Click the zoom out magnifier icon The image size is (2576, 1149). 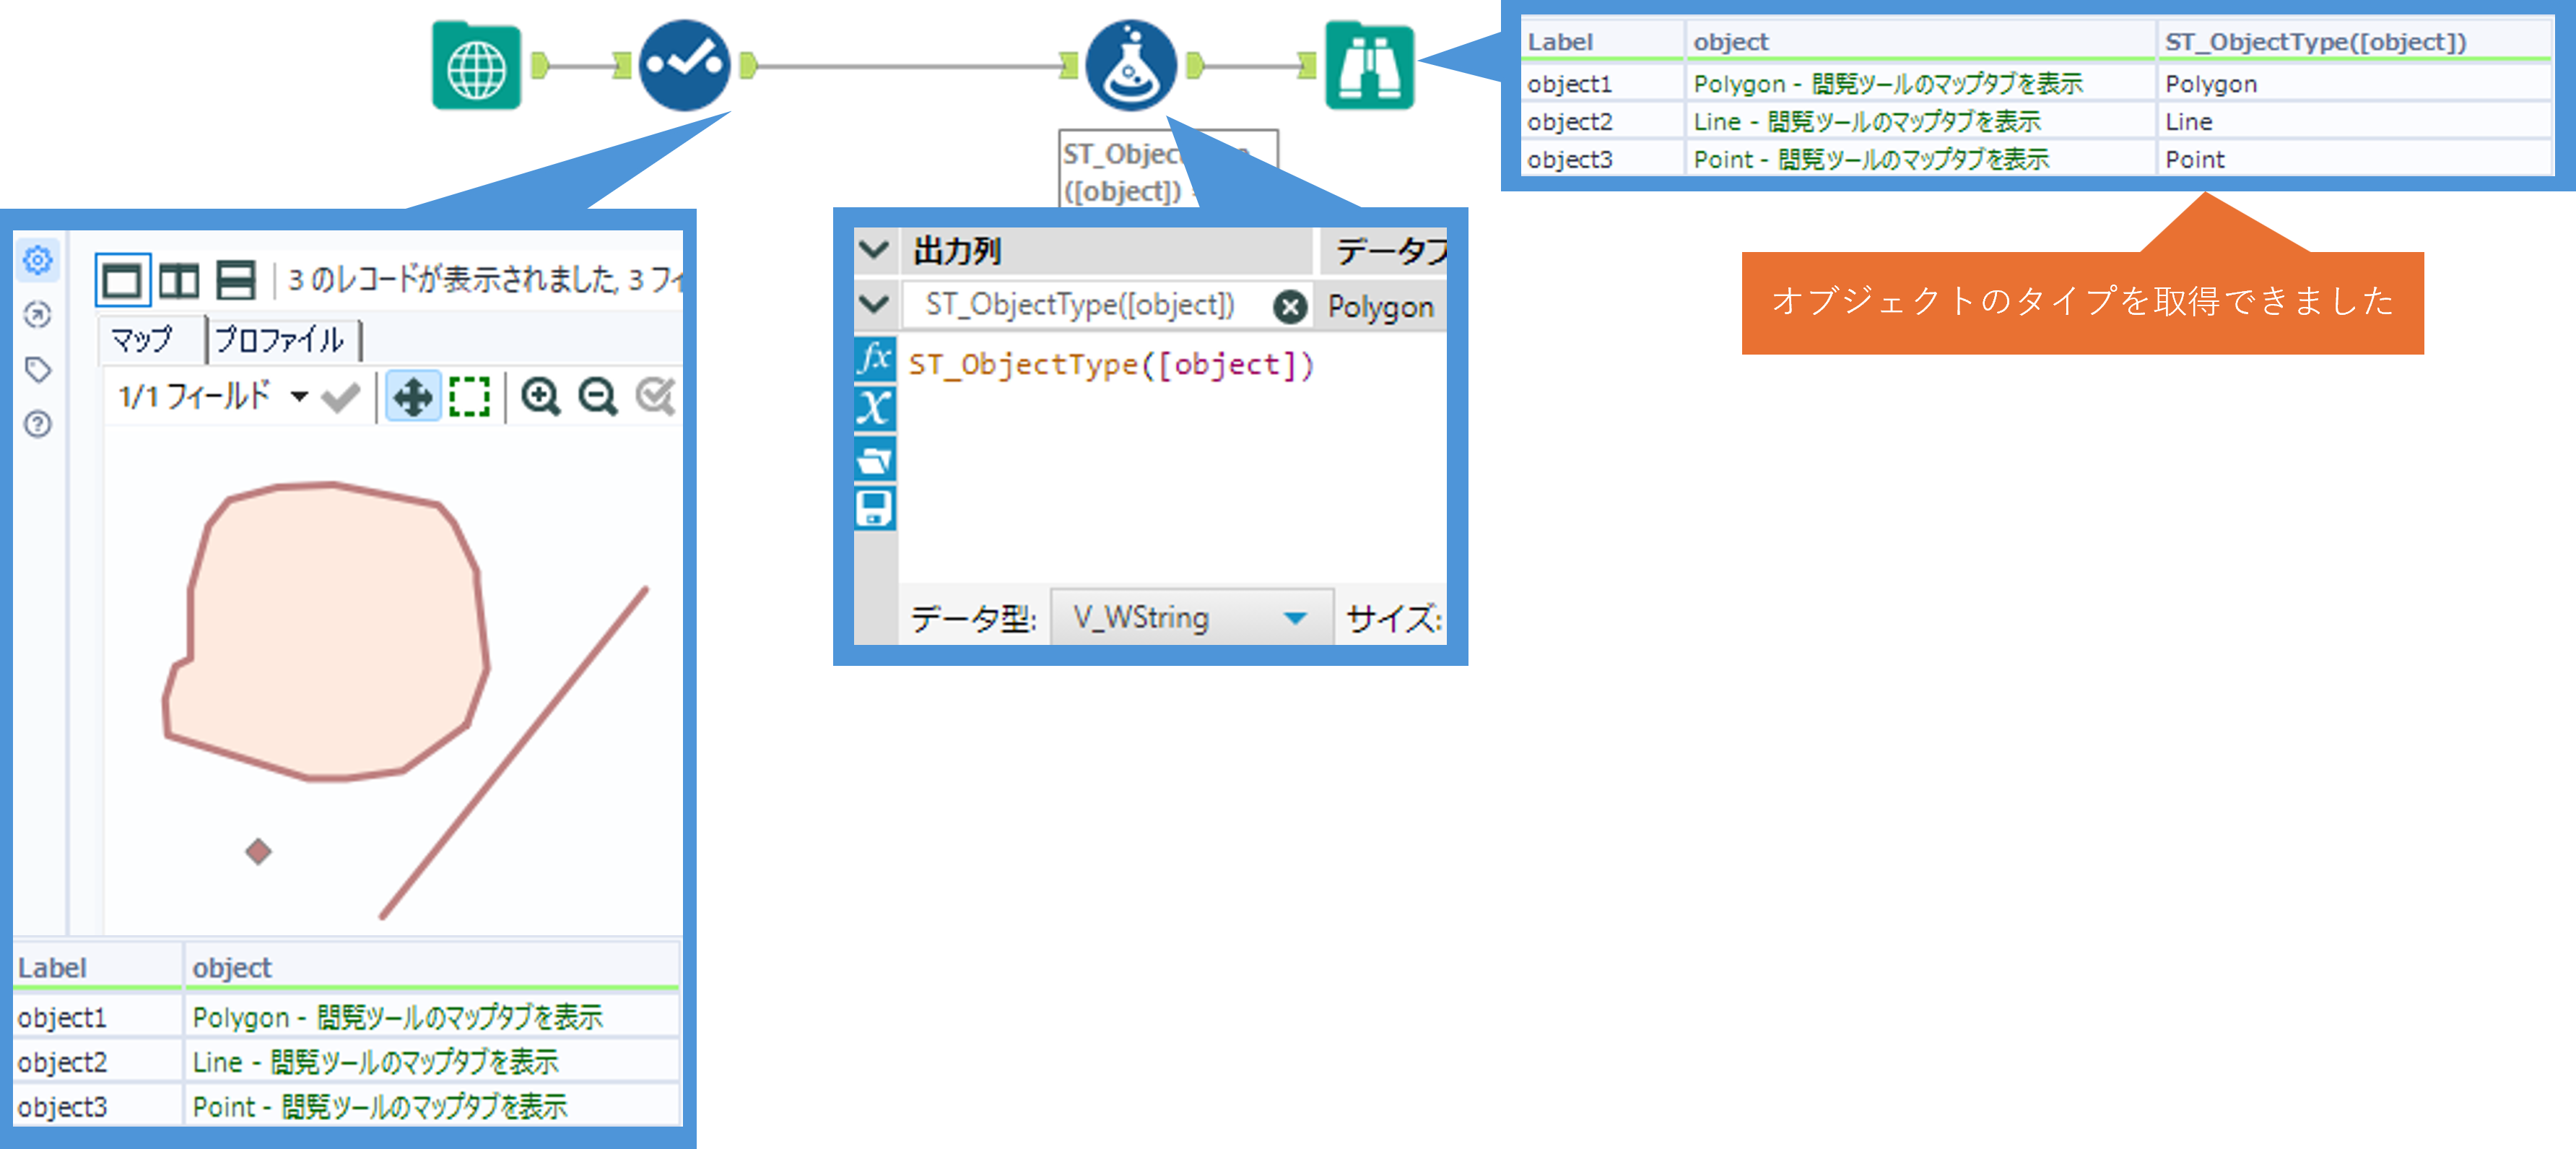coord(598,397)
